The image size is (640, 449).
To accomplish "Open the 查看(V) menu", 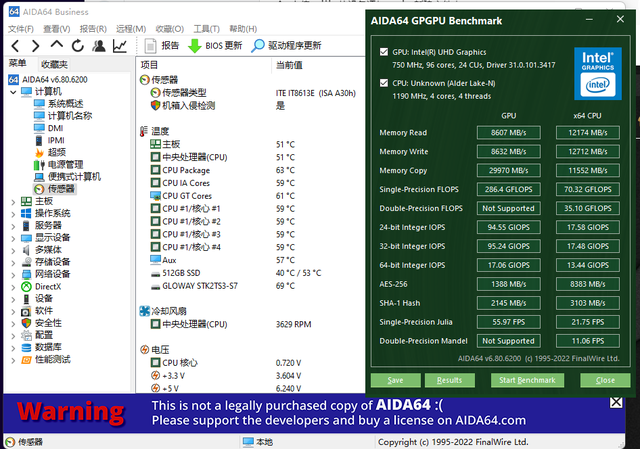I will [x=57, y=29].
